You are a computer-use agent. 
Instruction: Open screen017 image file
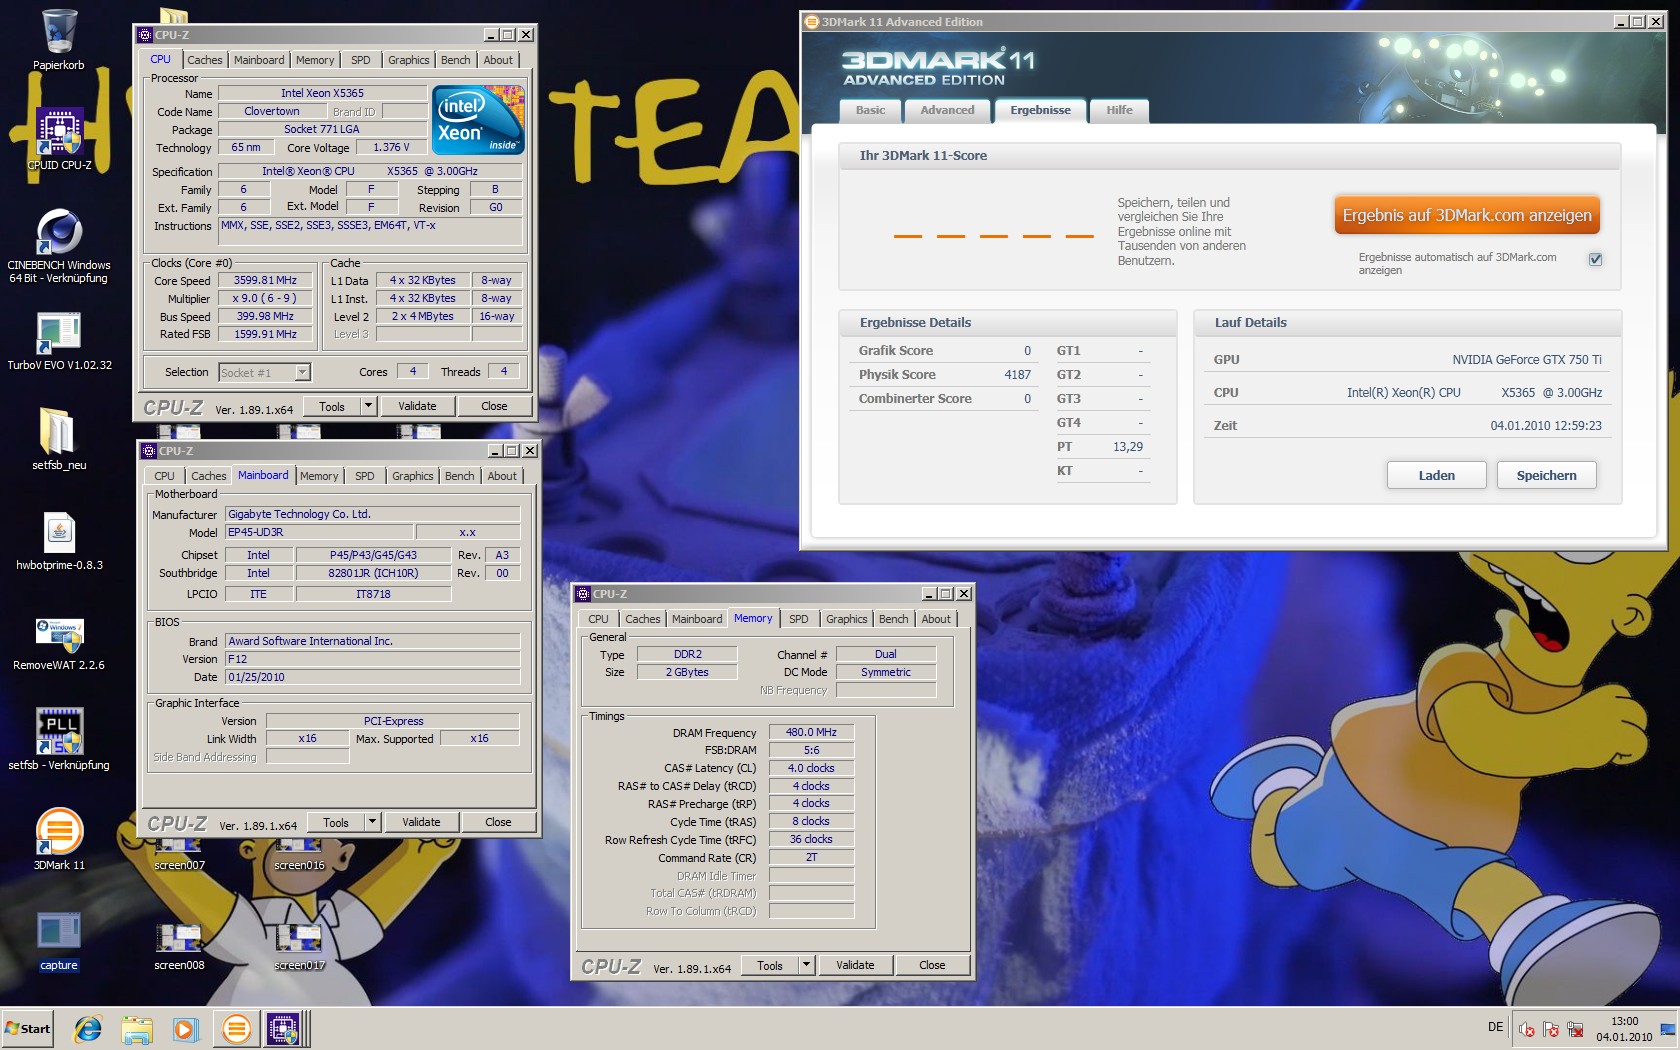pyautogui.click(x=299, y=946)
